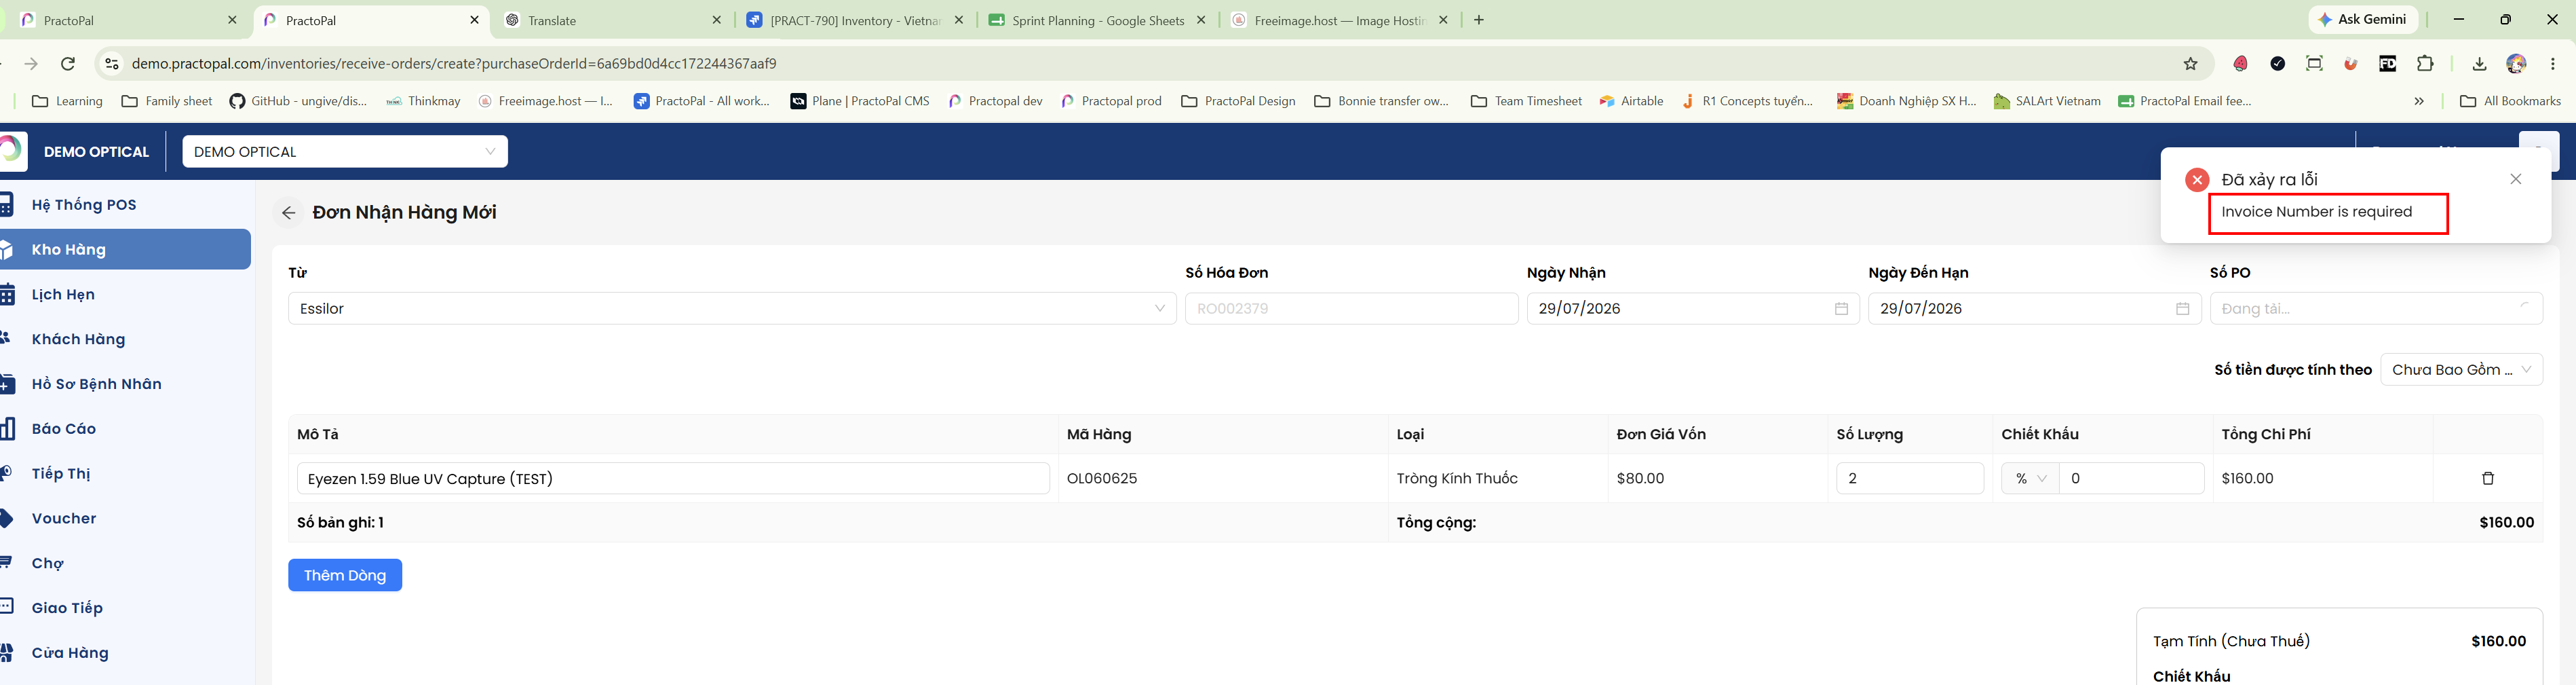Viewport: 2576px width, 685px height.
Task: Open Khách Hàng in the sidebar
Action: tap(78, 340)
